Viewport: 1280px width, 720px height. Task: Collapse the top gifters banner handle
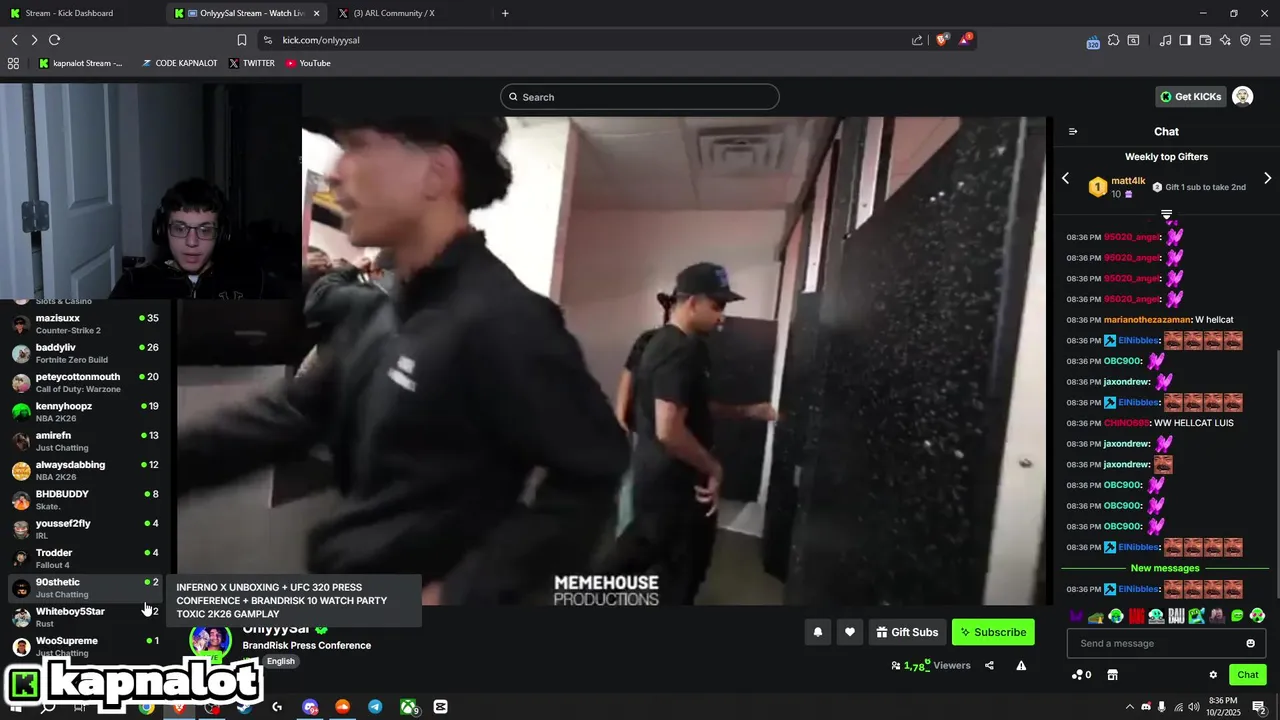tap(1166, 214)
